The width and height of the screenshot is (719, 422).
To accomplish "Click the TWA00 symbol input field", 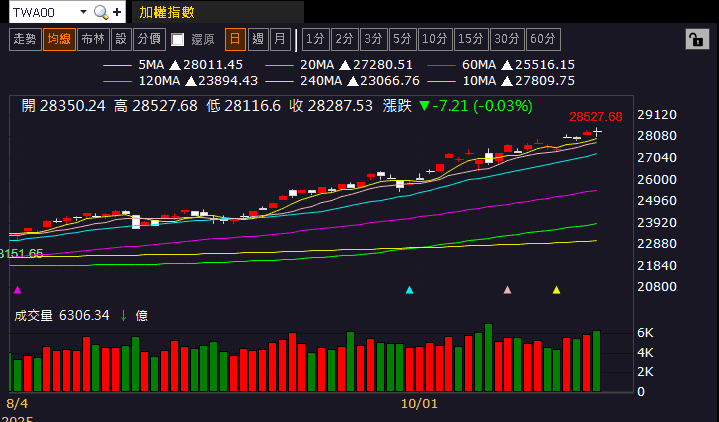I will tap(40, 13).
